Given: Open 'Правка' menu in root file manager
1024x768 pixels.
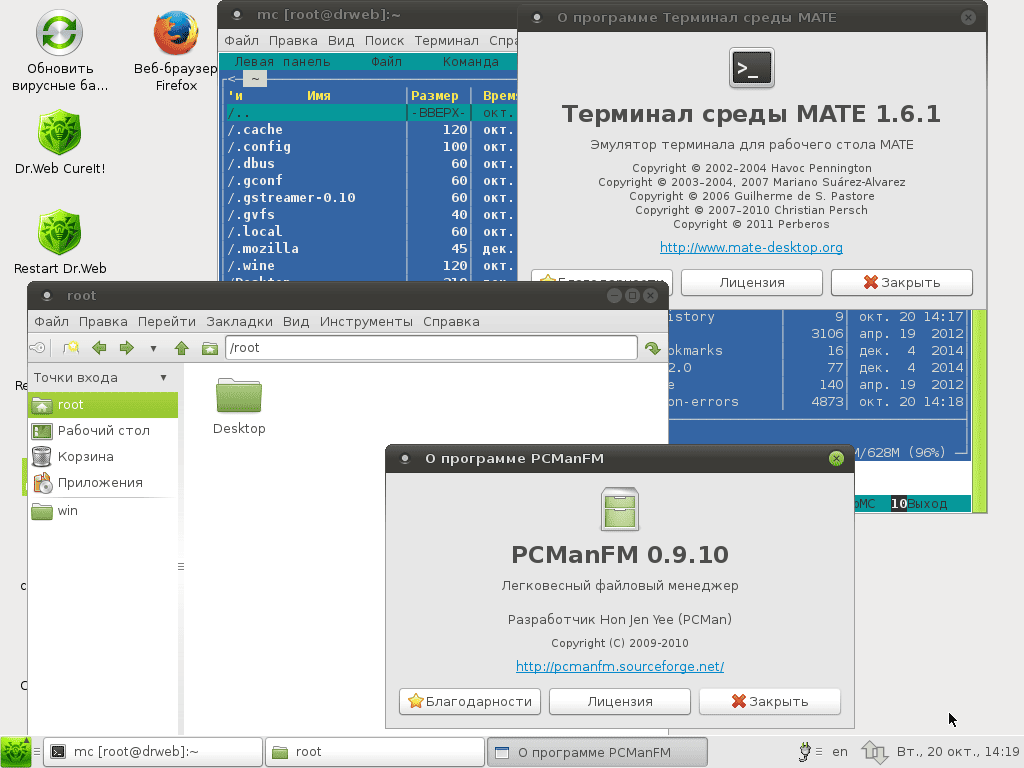Looking at the screenshot, I should [103, 321].
